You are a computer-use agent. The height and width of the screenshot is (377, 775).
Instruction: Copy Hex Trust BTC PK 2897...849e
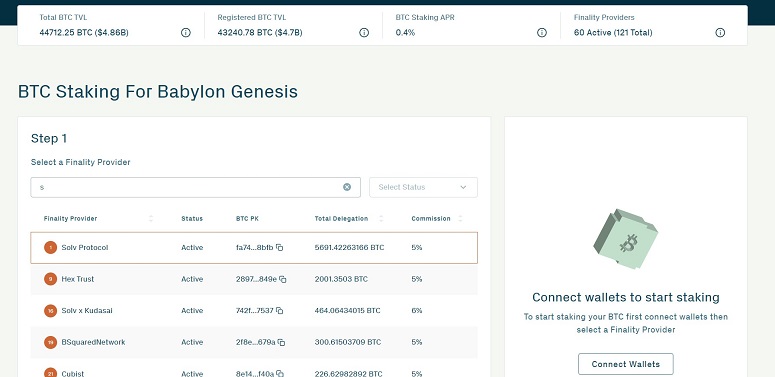click(283, 279)
